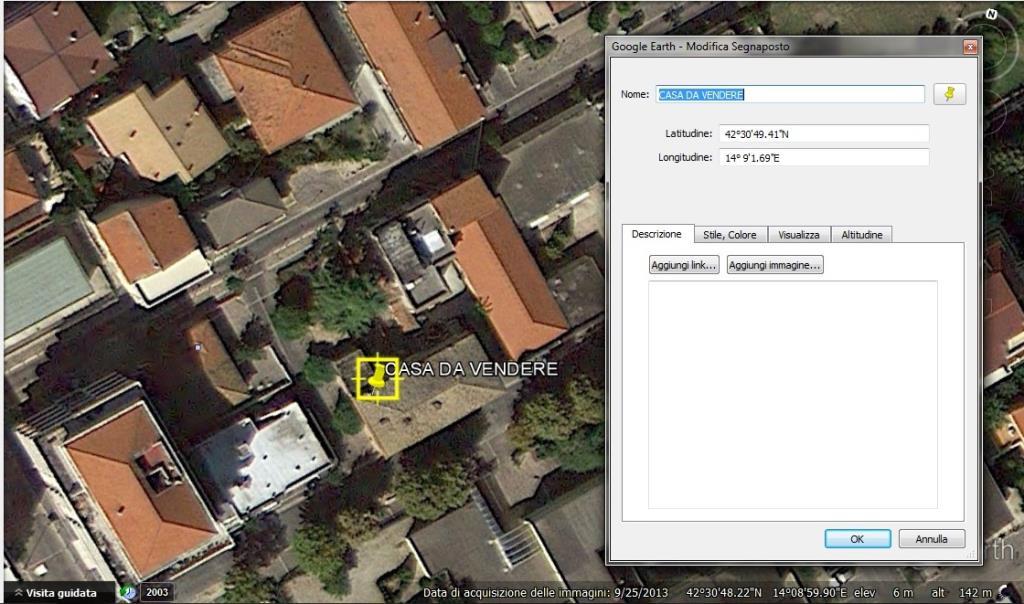This screenshot has width=1024, height=604.
Task: Close the Modifica Segnaposto dialog
Action: [x=970, y=47]
